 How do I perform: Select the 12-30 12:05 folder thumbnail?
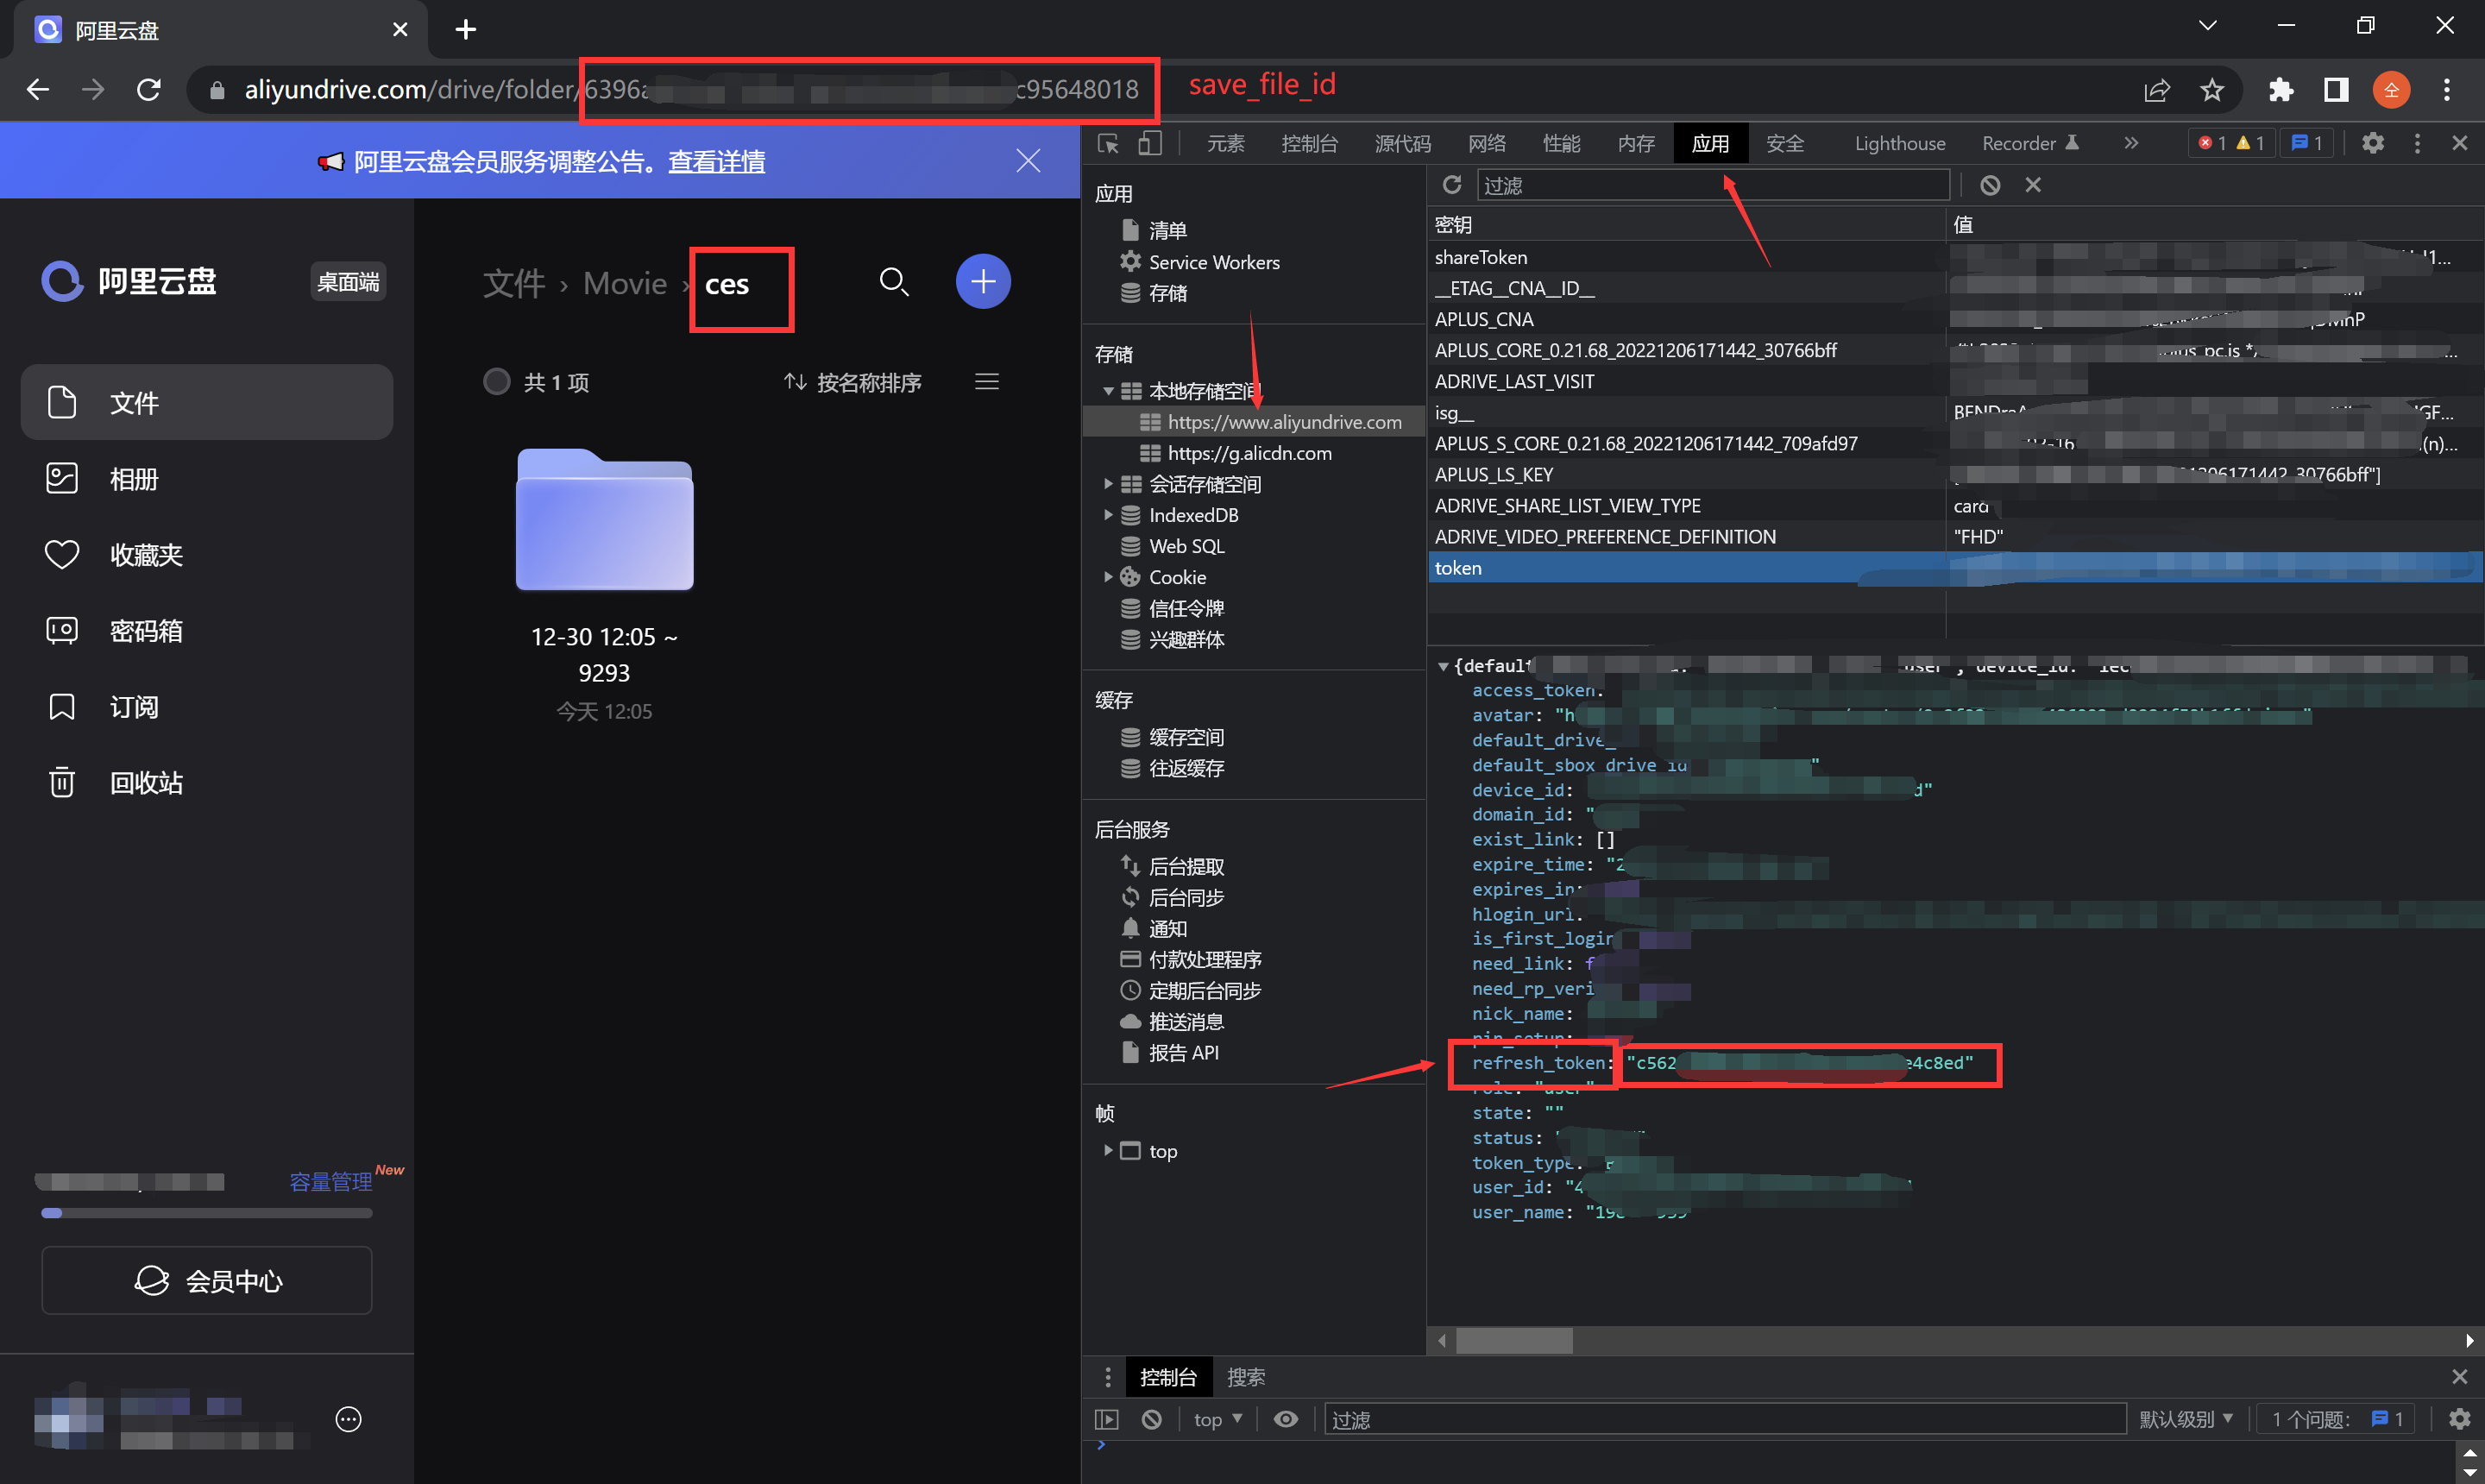coord(604,520)
